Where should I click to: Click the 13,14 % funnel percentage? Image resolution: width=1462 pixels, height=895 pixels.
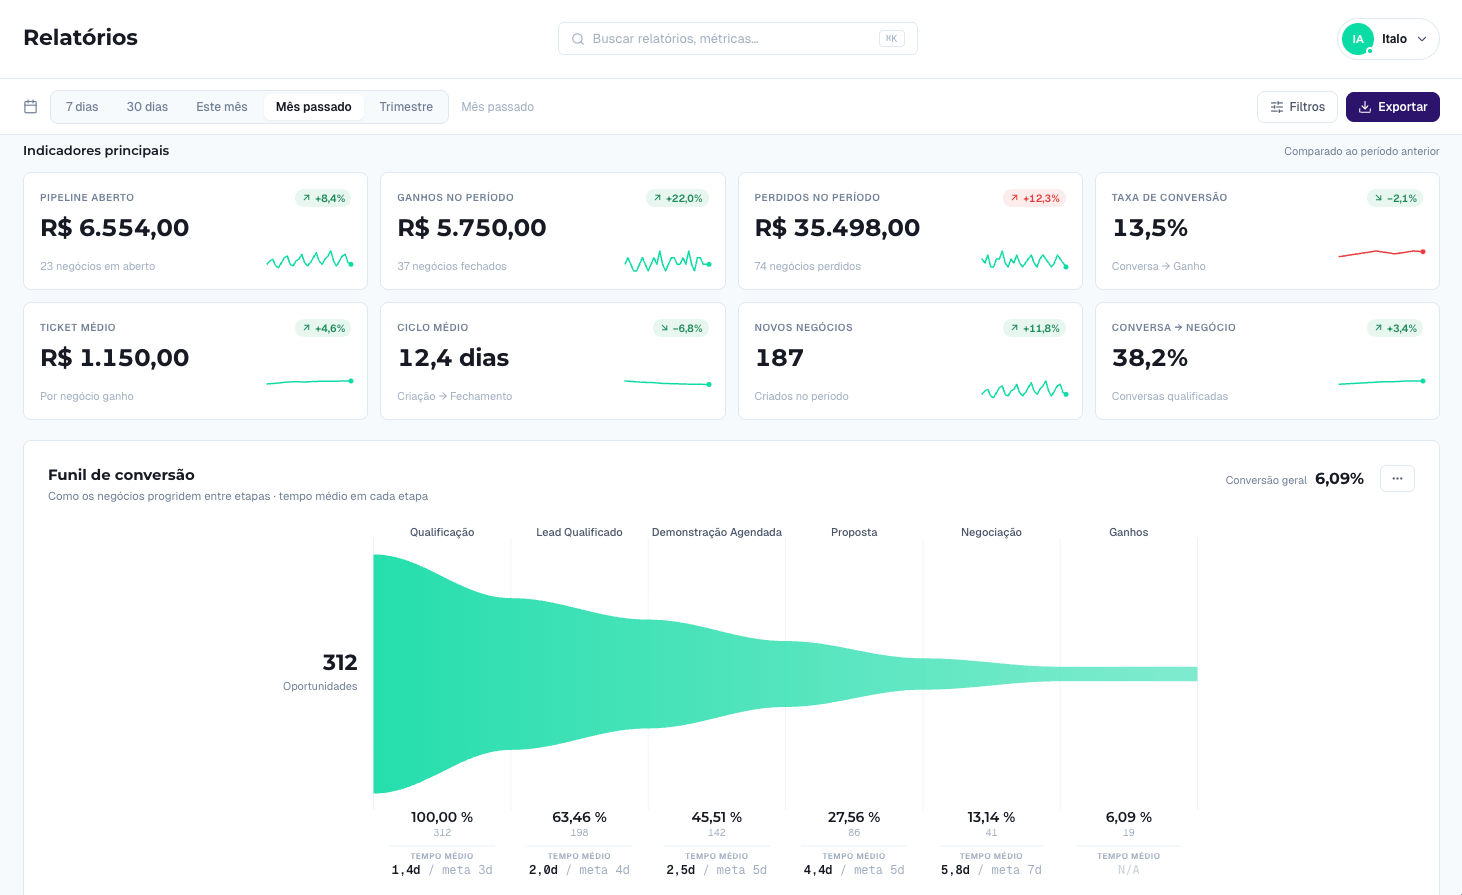991,817
